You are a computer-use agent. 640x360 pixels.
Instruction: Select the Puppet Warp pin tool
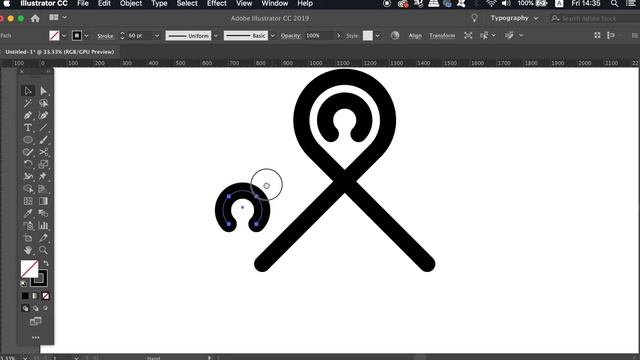(43, 177)
